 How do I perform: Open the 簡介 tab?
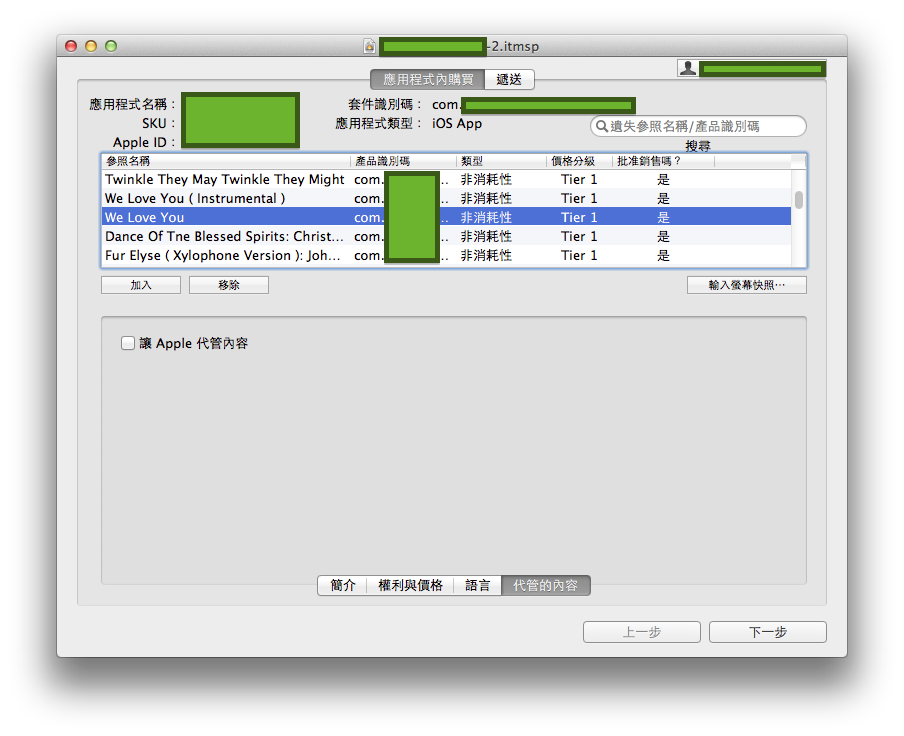pyautogui.click(x=343, y=585)
